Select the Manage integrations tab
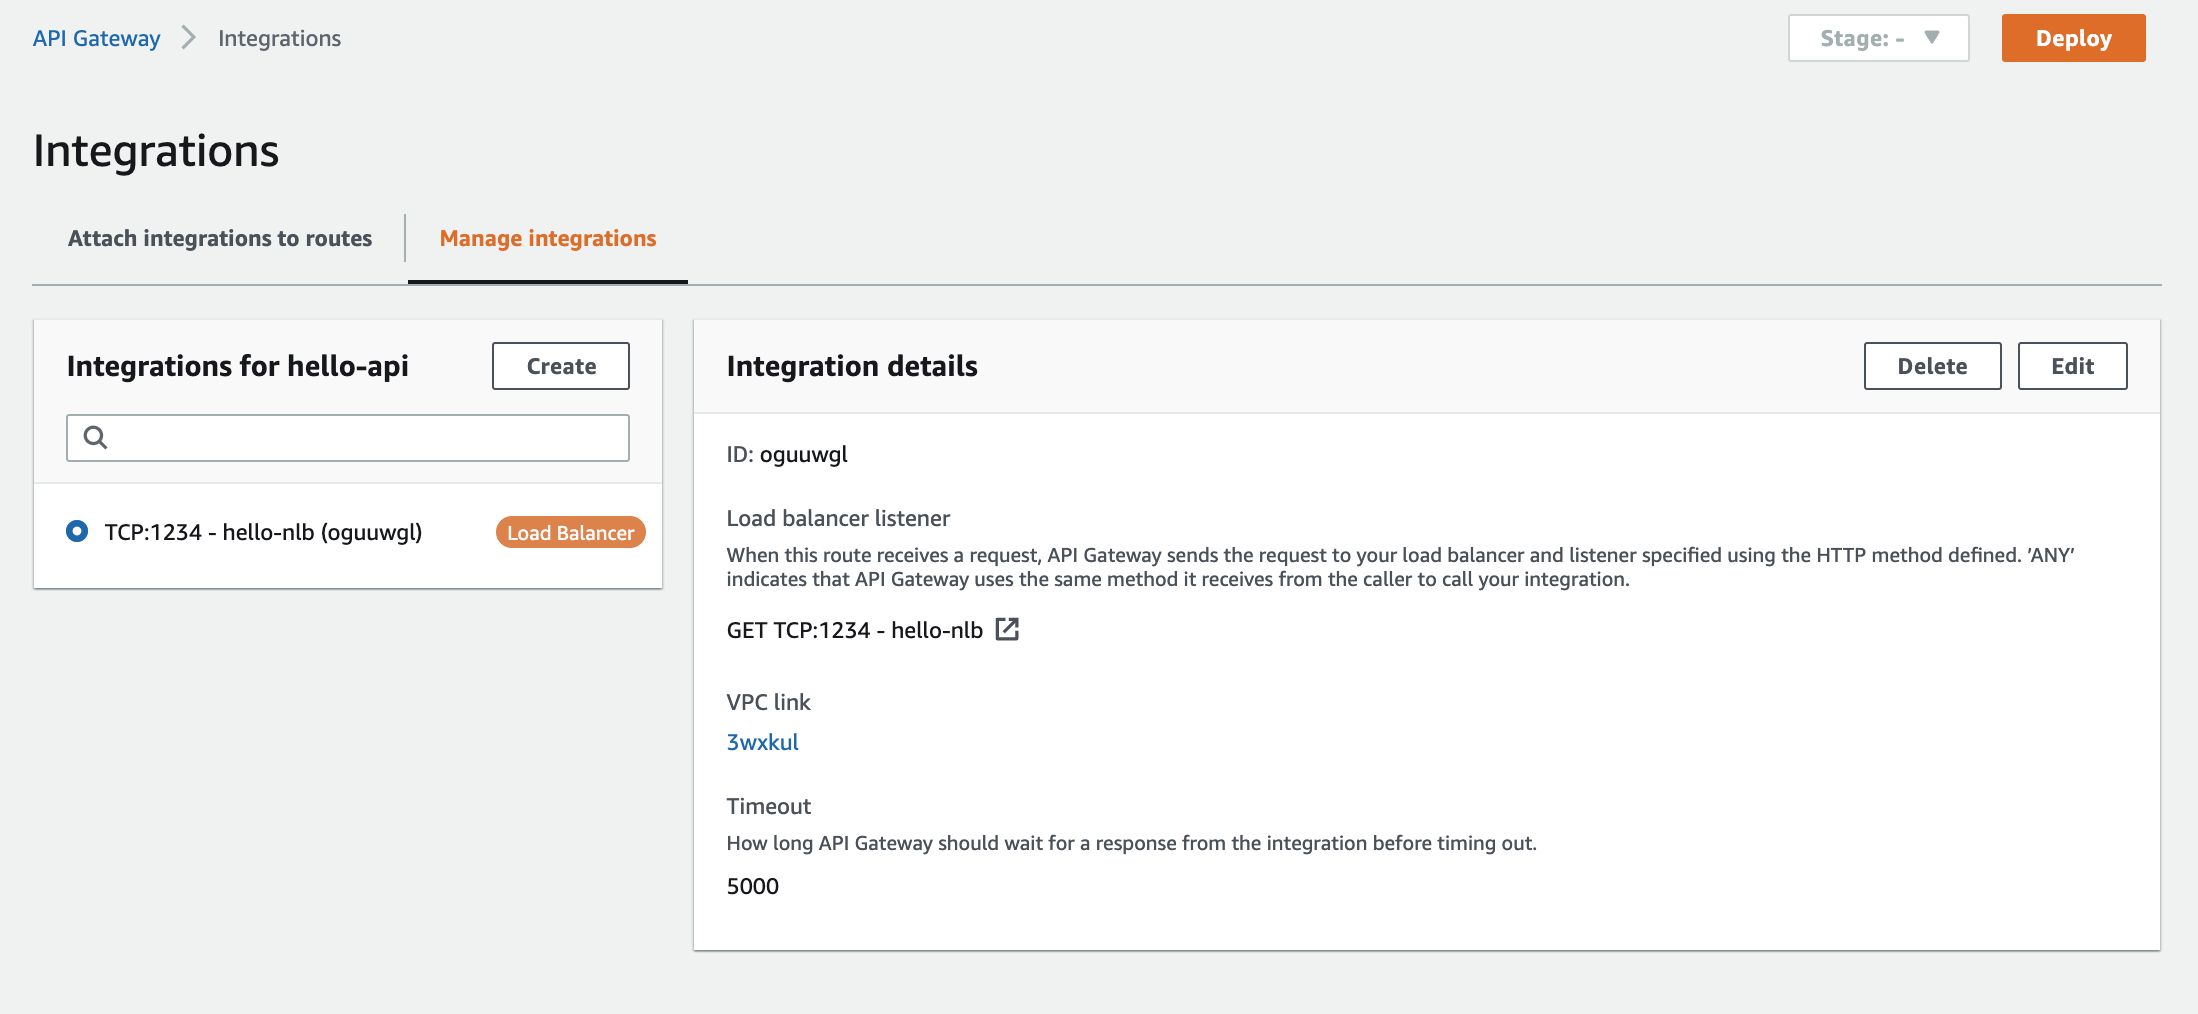The height and width of the screenshot is (1014, 2198). [x=547, y=238]
